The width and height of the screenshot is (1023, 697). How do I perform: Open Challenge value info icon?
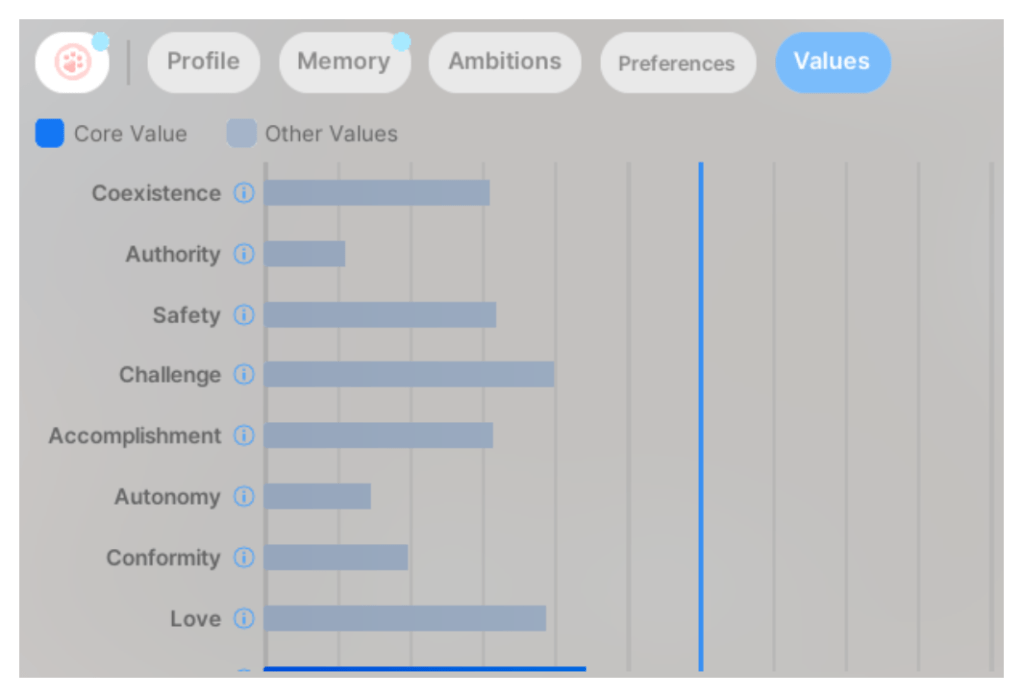pos(244,375)
